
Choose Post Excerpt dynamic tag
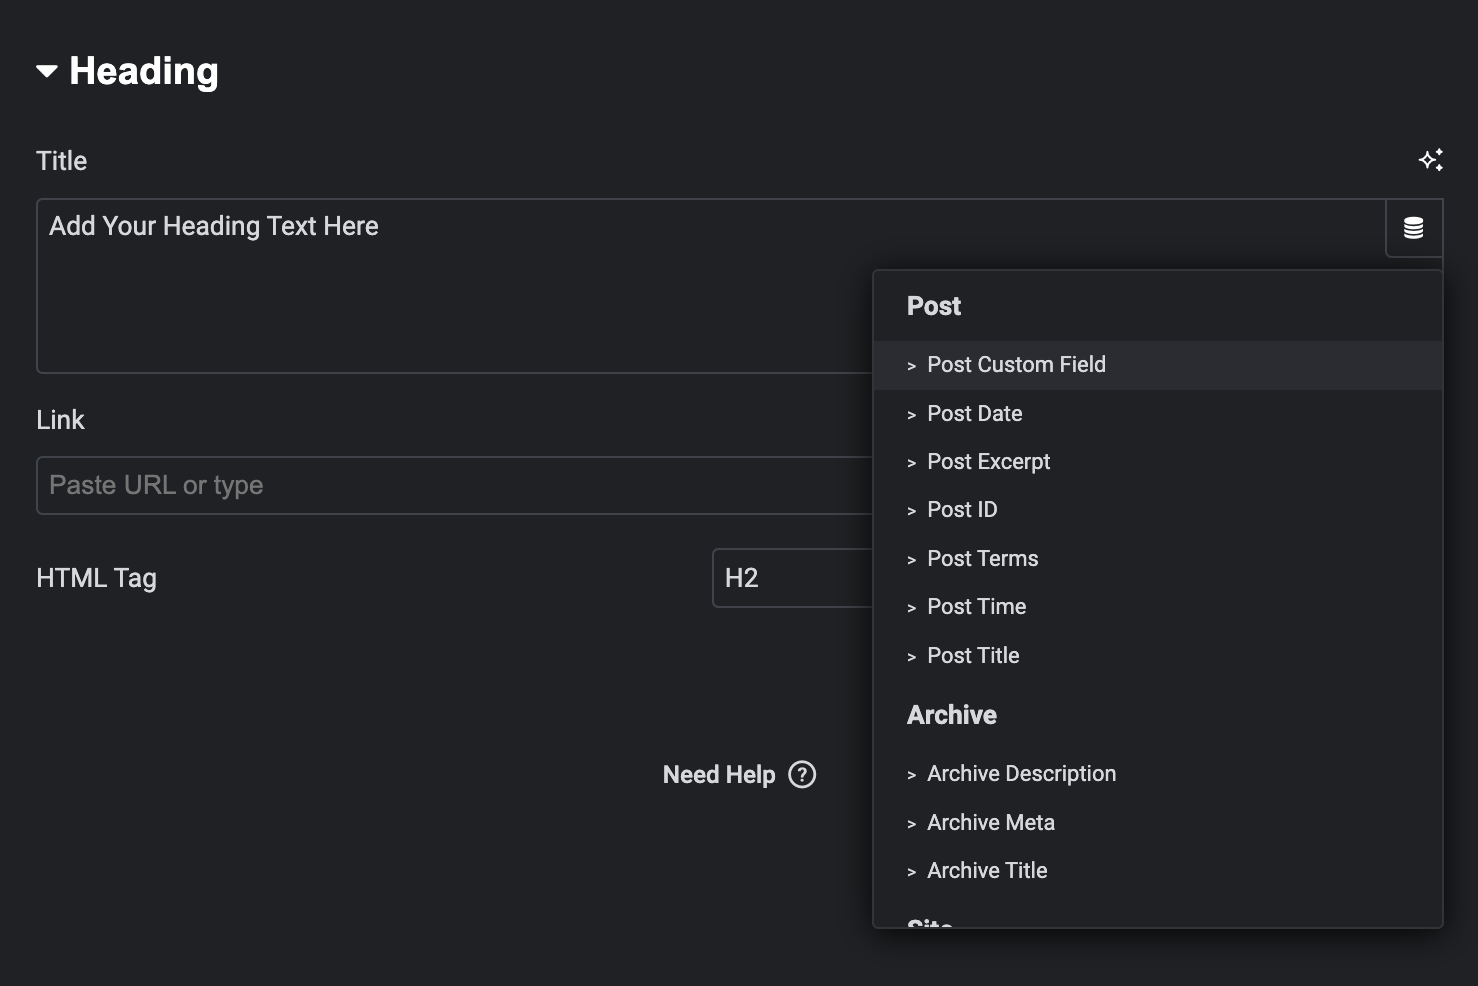coord(988,462)
